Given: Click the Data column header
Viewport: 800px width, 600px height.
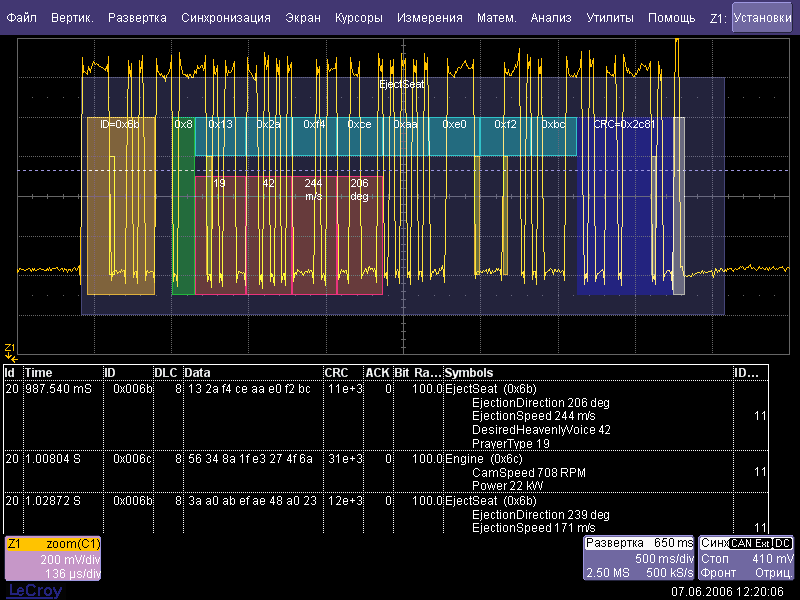Looking at the screenshot, I should click(250, 373).
